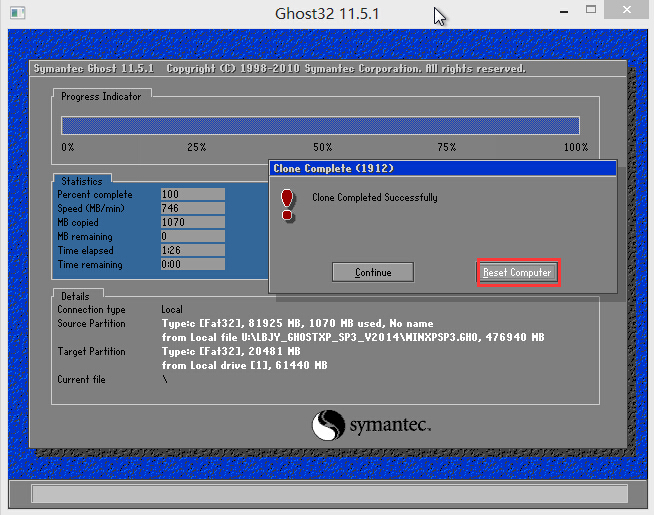Click the 100% progress scale label

575,147
